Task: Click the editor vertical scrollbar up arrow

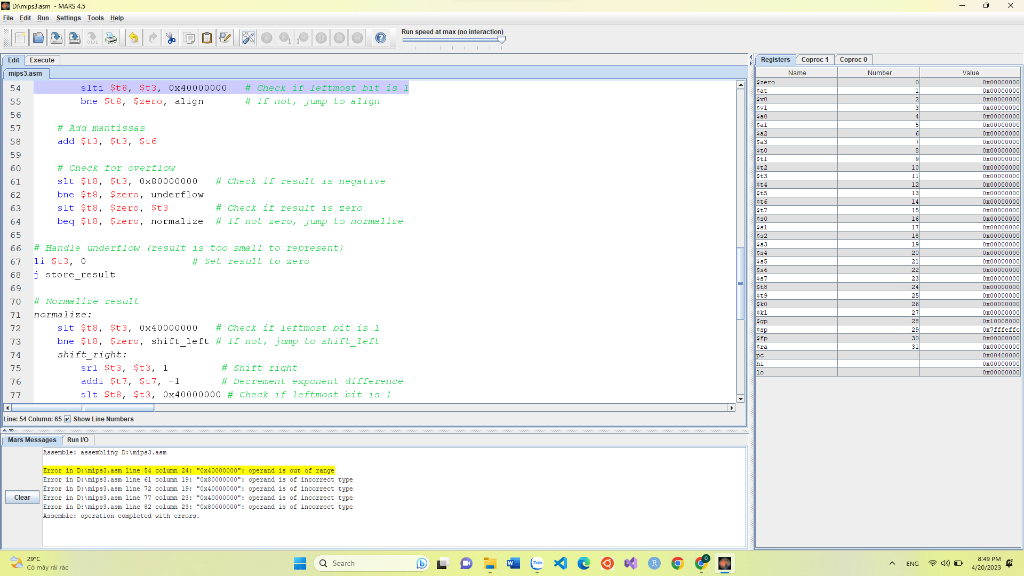Action: 741,85
